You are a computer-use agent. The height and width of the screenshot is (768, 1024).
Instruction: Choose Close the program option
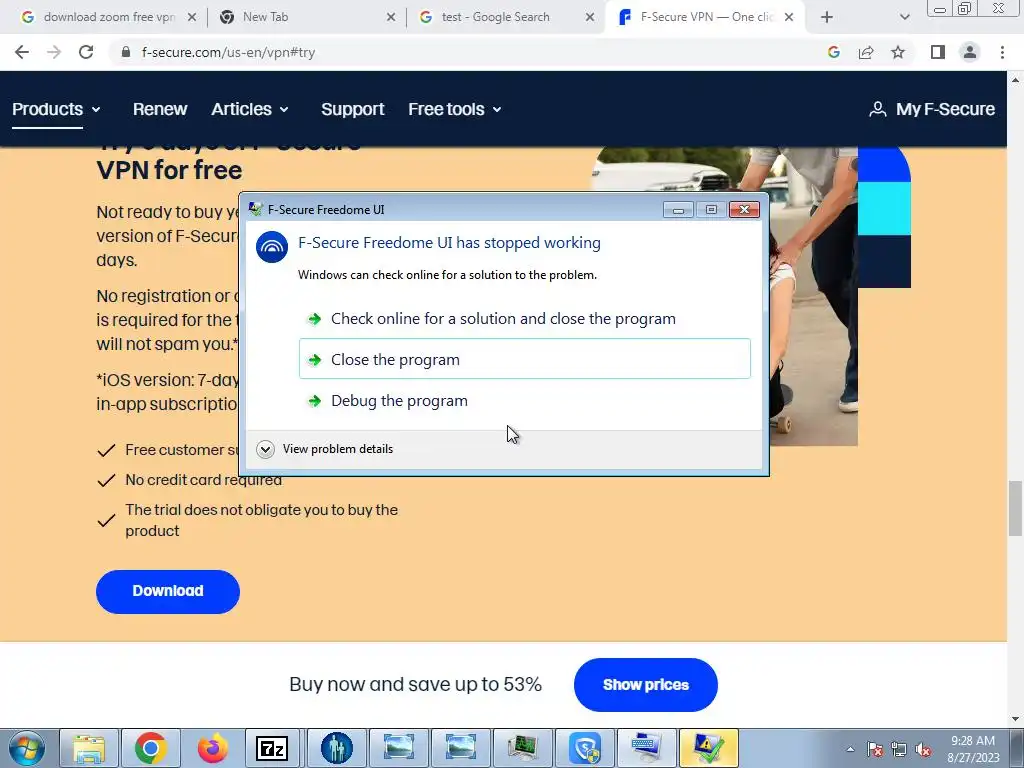tap(524, 359)
